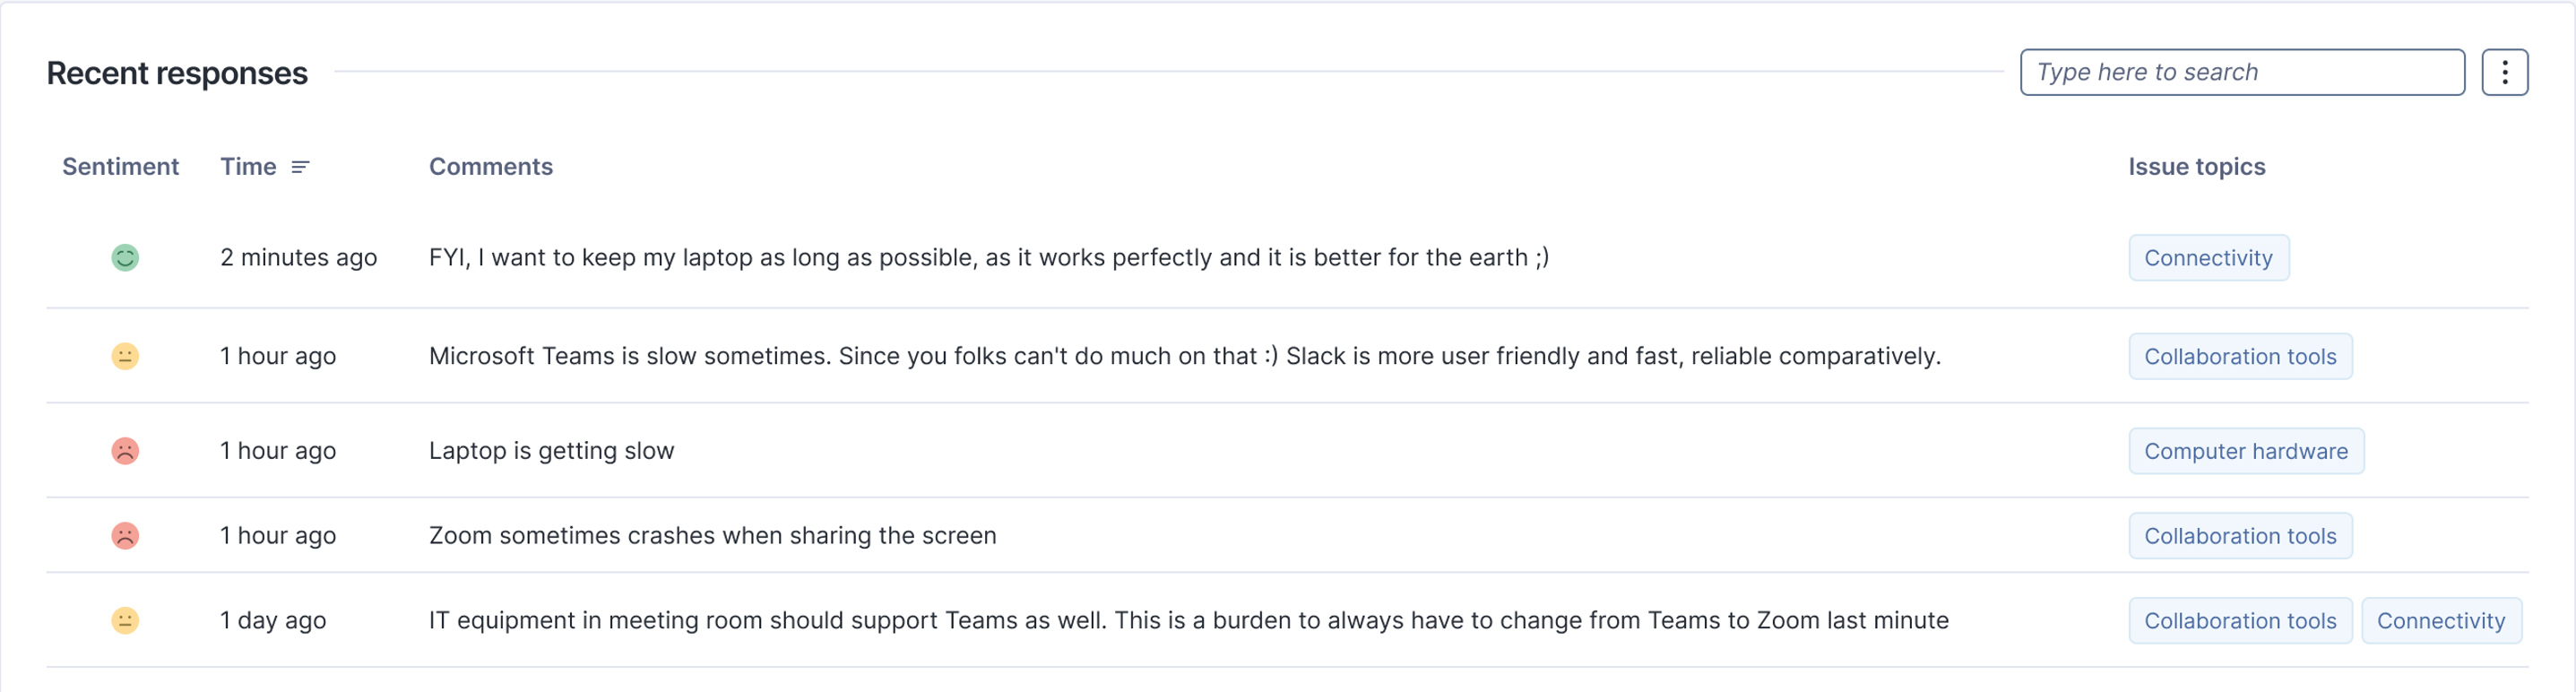Viewport: 2576px width, 692px height.
Task: Click red sad face for Zoom crashes comment
Action: [125, 536]
